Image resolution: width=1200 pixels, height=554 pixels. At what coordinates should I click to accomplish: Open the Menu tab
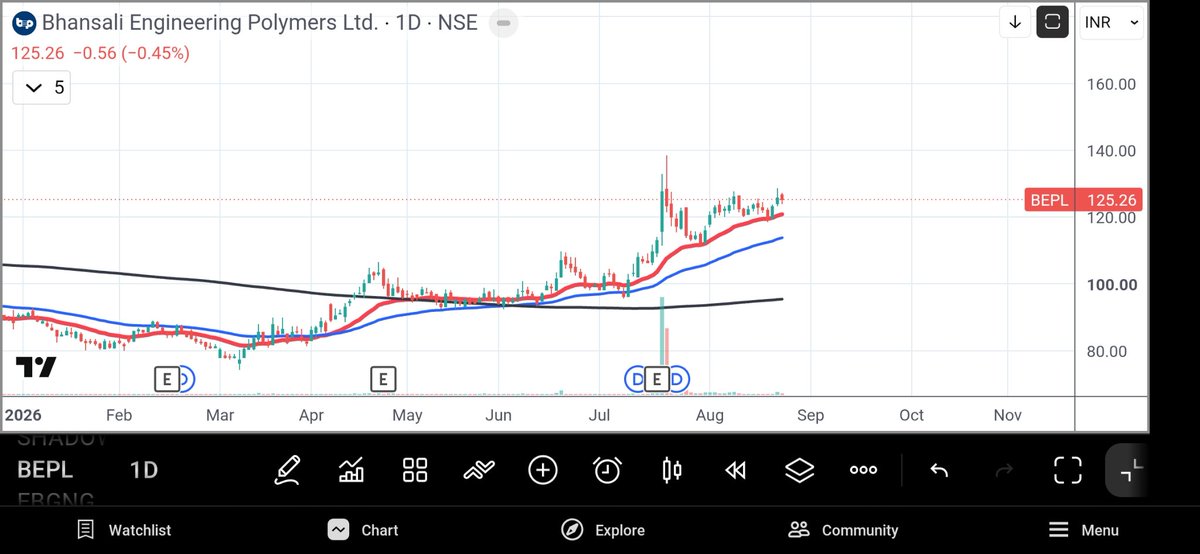(1083, 530)
